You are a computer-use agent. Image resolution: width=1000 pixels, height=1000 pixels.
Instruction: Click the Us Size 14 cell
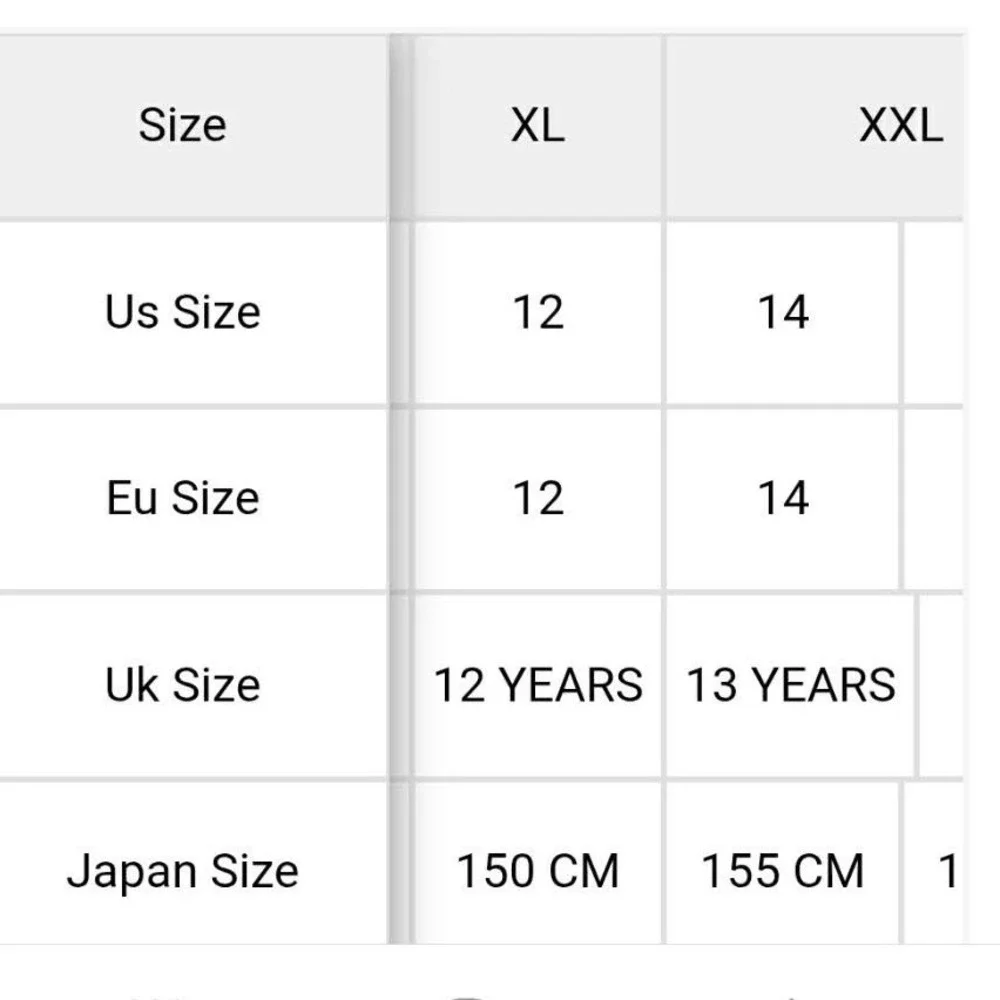[783, 312]
